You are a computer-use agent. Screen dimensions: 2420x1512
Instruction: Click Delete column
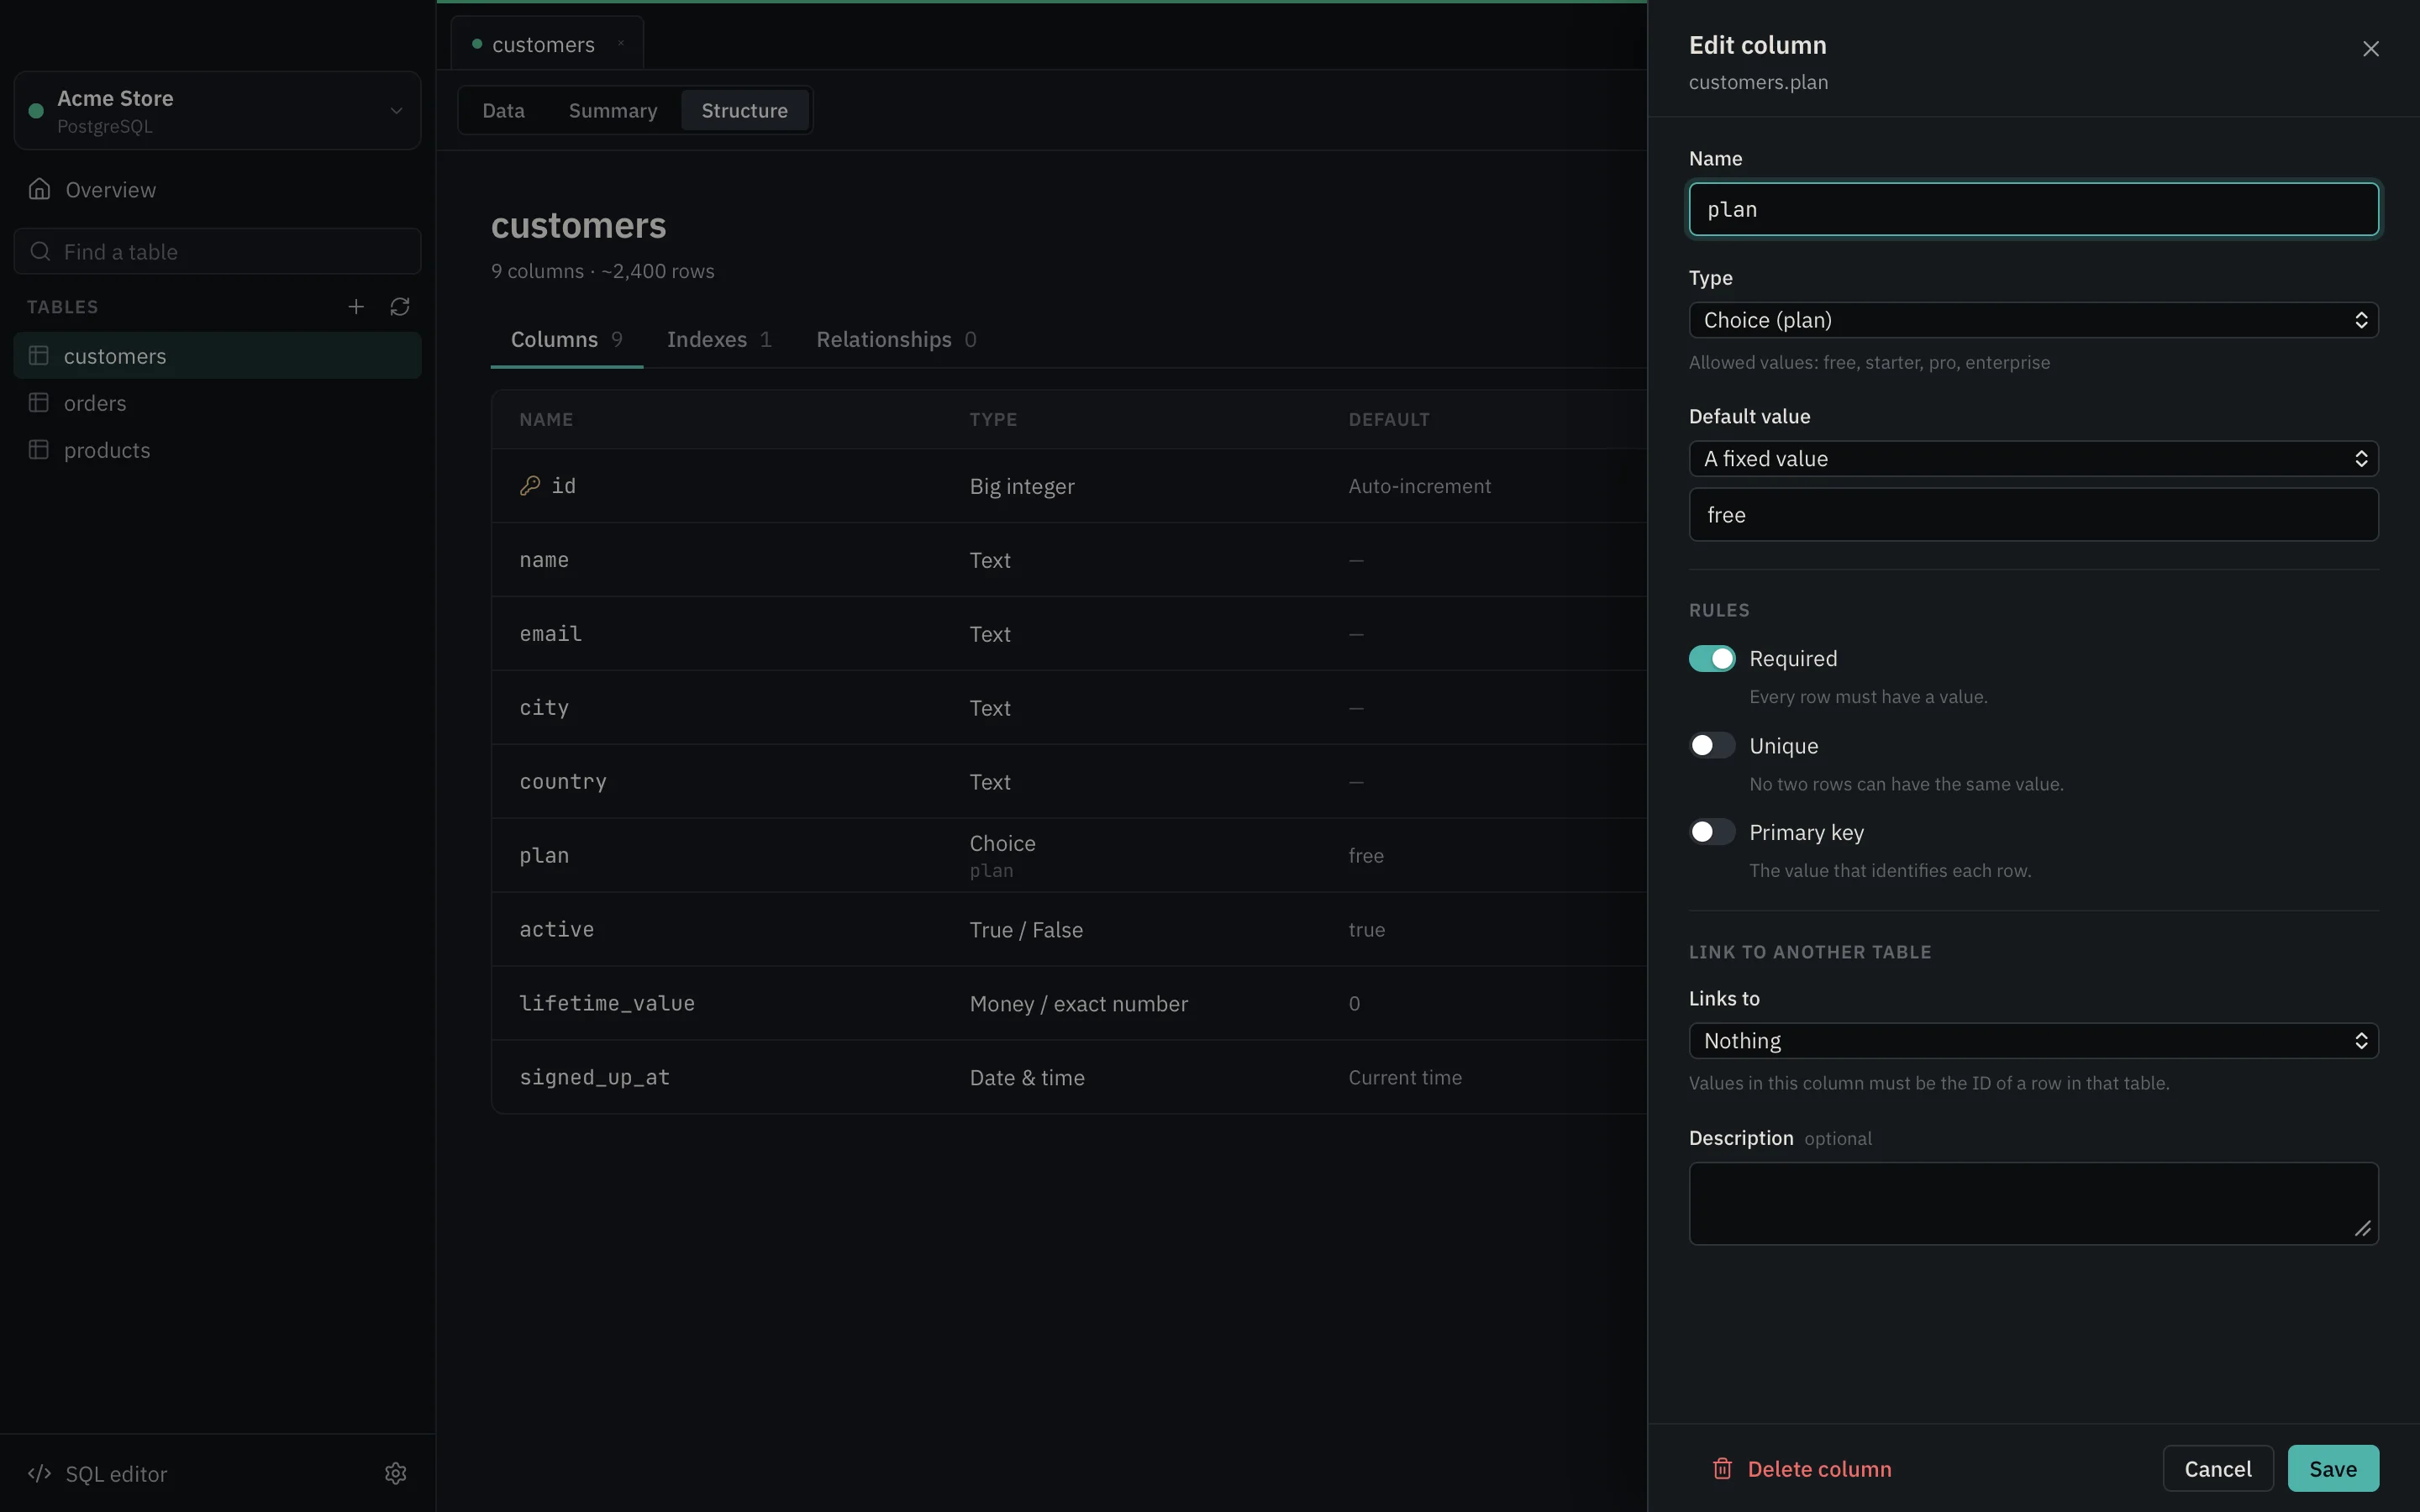tap(1802, 1469)
